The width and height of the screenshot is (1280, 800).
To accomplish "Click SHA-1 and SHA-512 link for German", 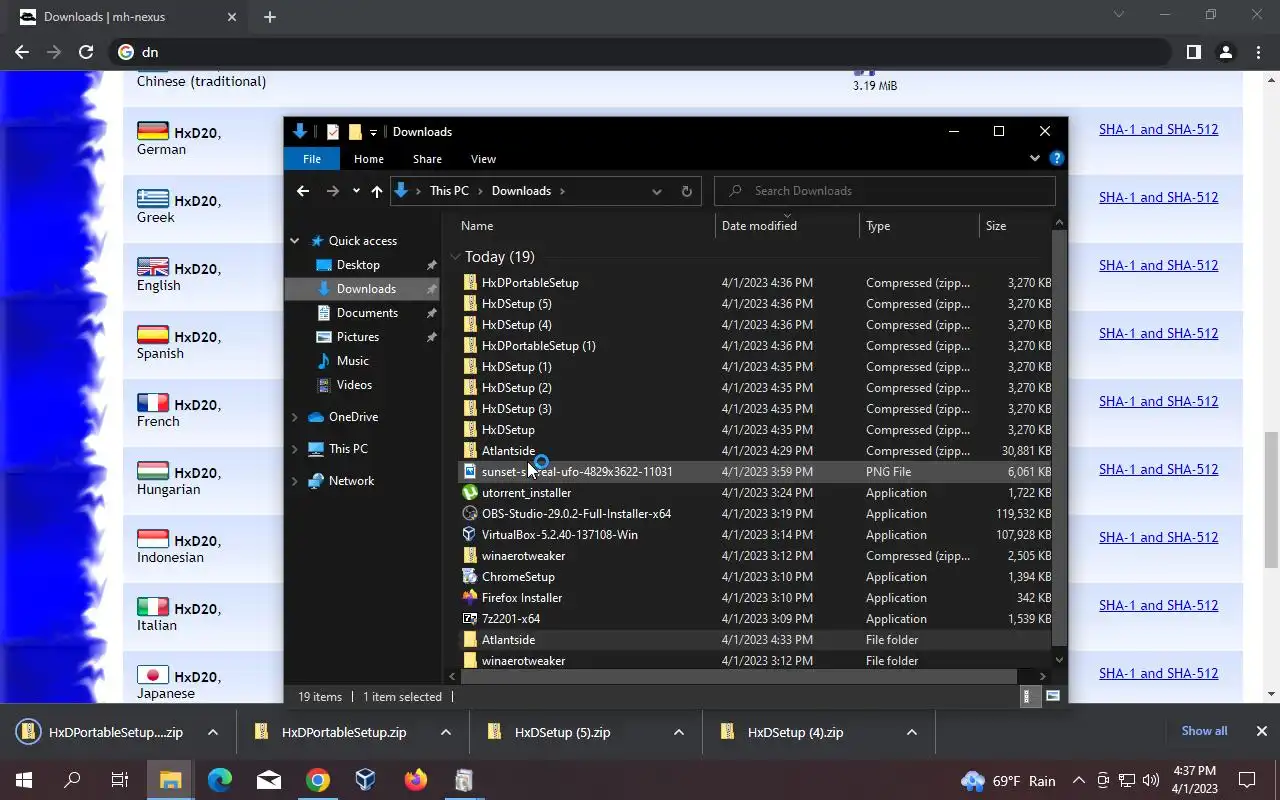I will click(x=1158, y=129).
